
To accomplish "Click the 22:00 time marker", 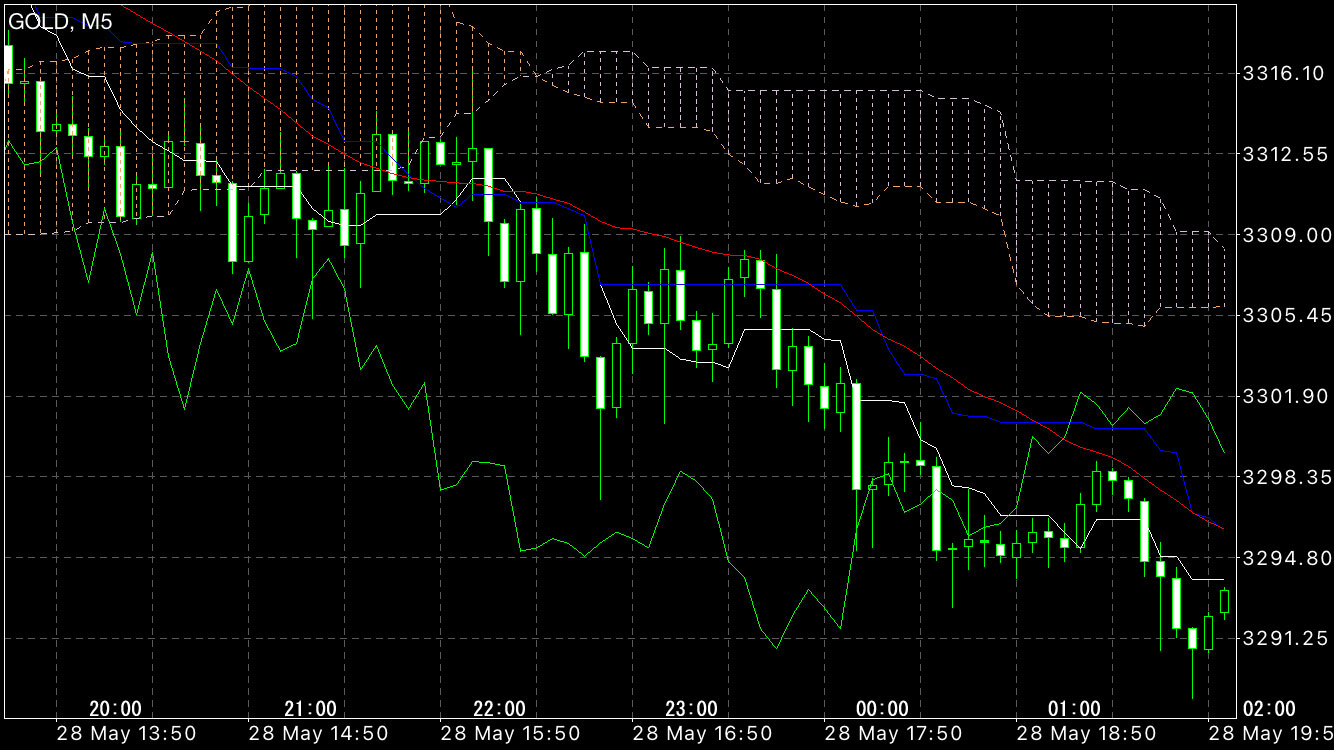I will tap(499, 709).
